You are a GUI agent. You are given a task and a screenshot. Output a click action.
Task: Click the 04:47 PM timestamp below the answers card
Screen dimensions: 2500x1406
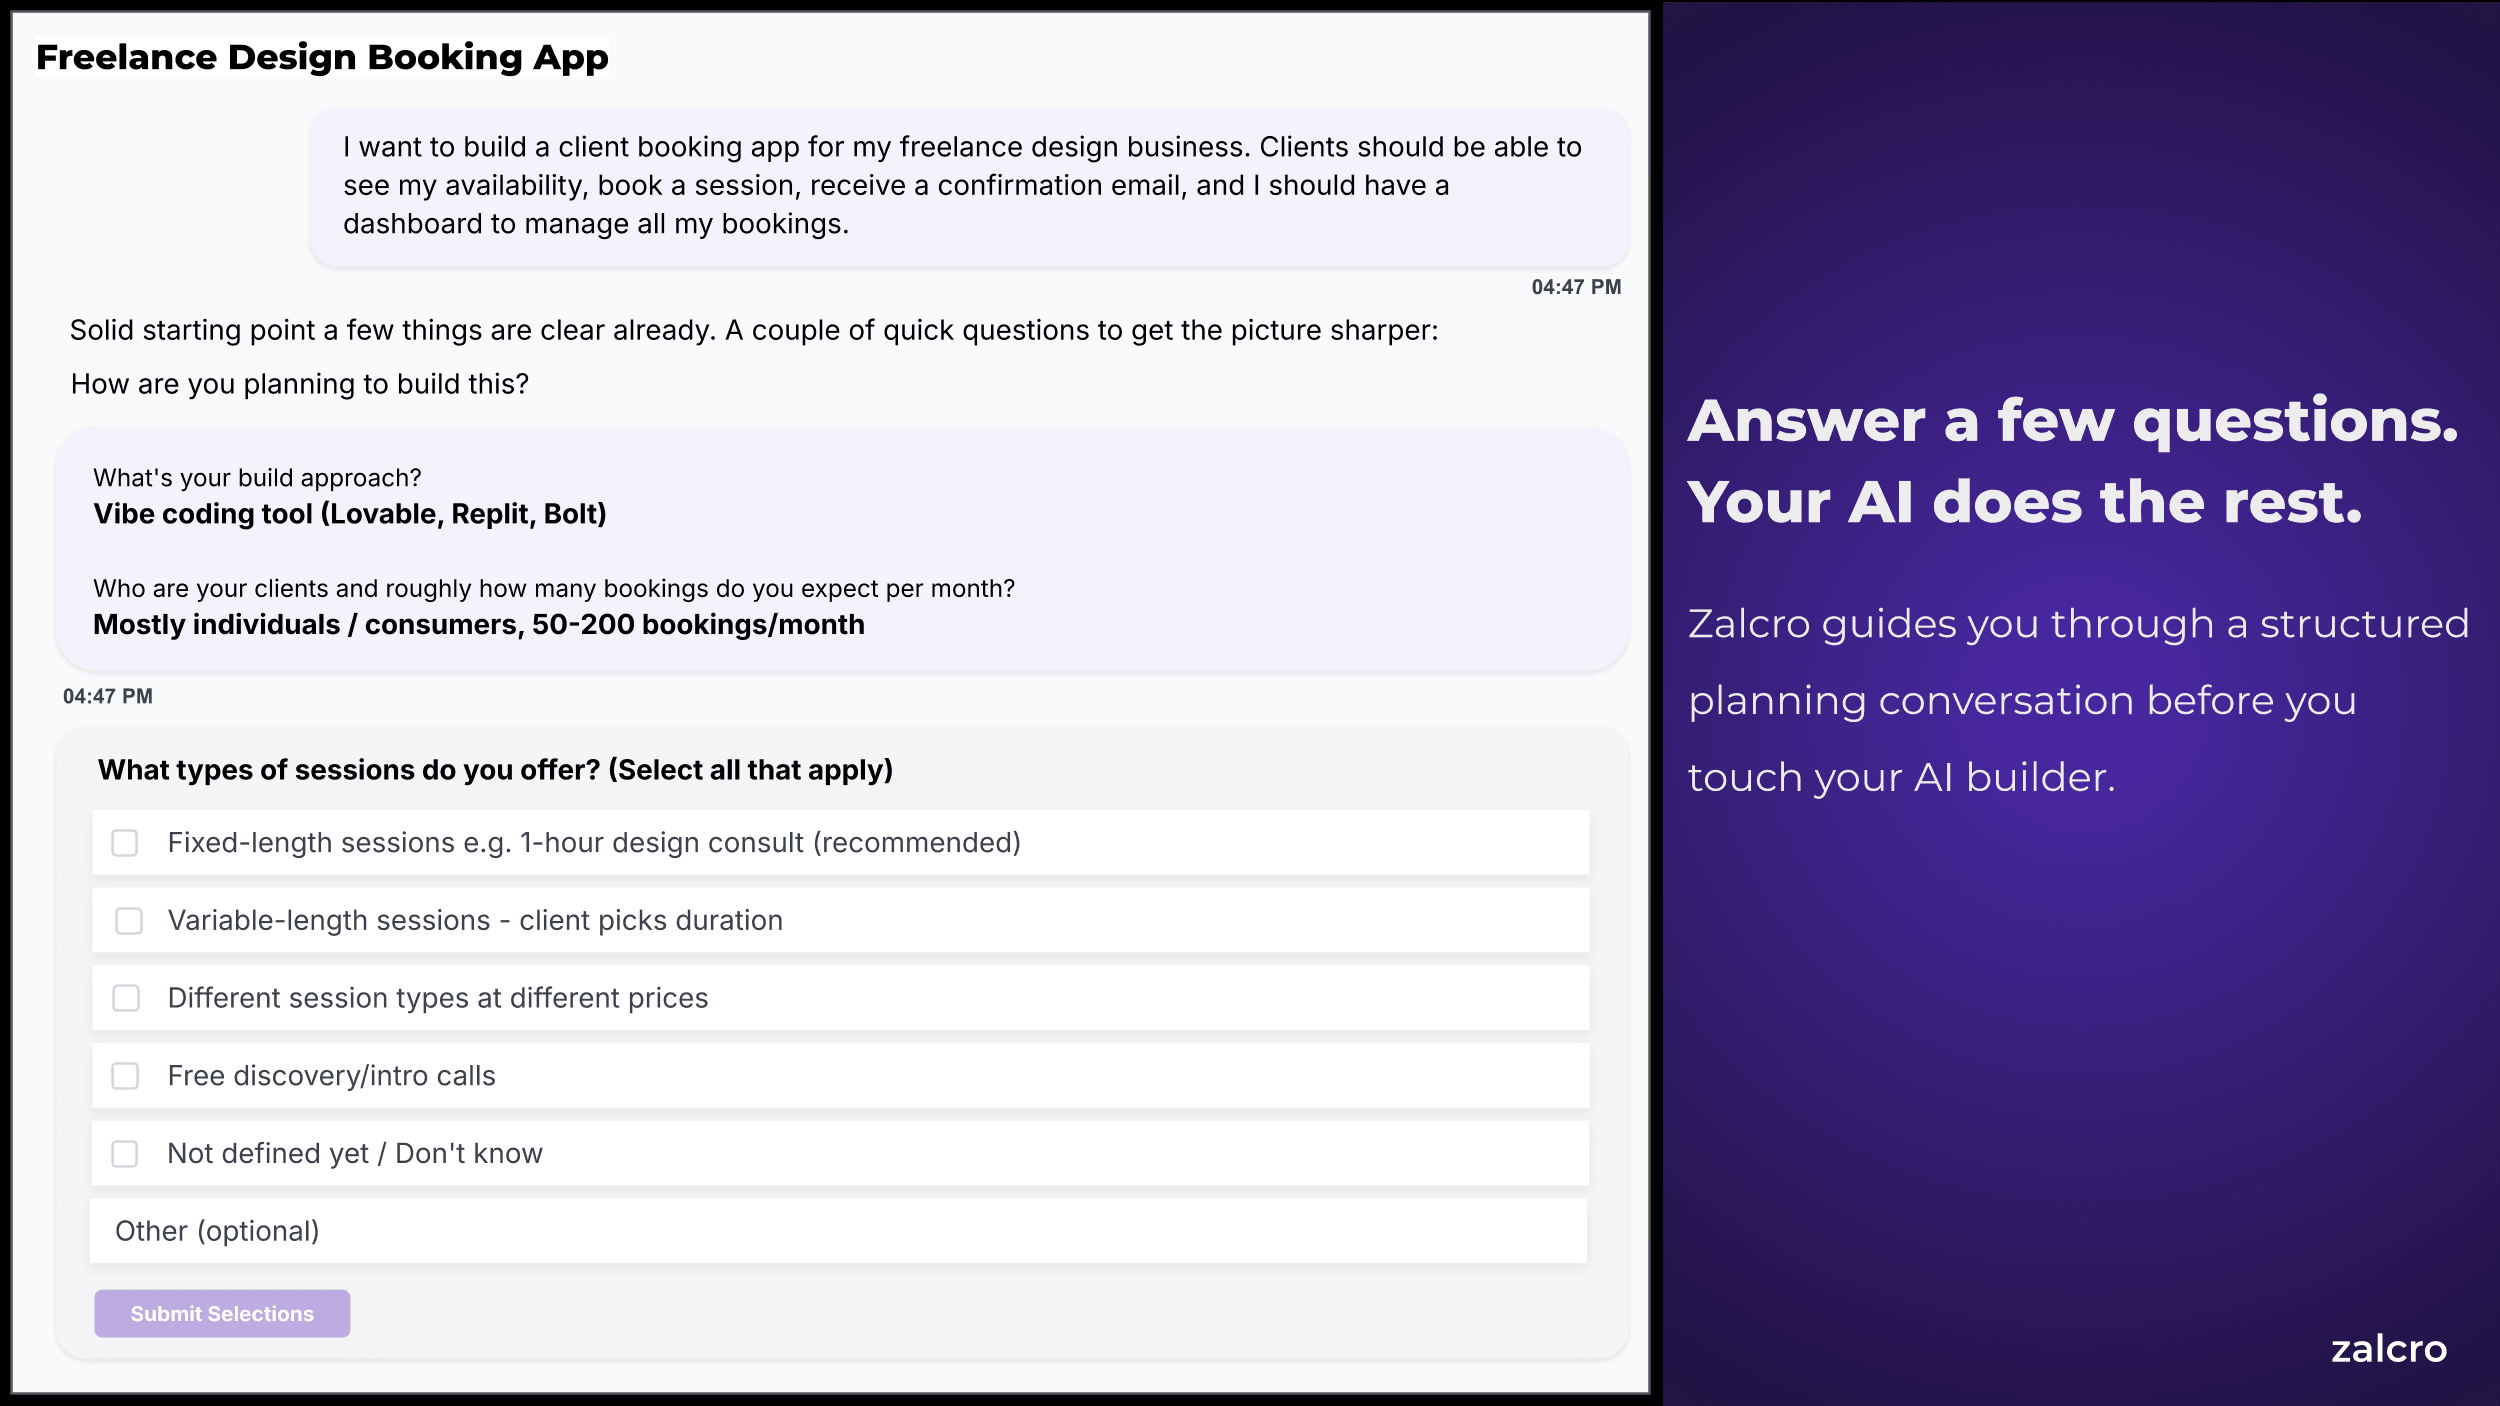click(108, 696)
